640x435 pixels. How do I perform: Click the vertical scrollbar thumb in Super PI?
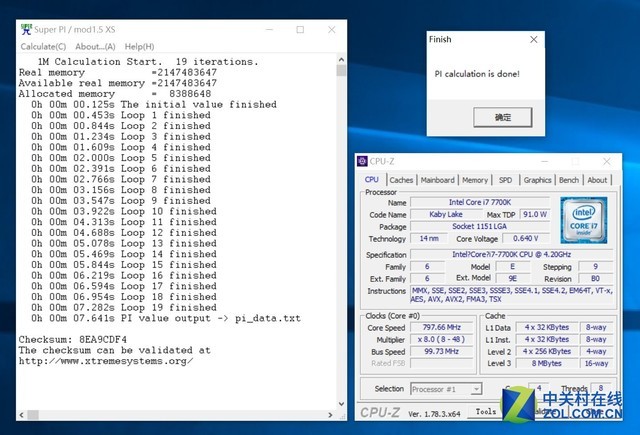point(341,71)
